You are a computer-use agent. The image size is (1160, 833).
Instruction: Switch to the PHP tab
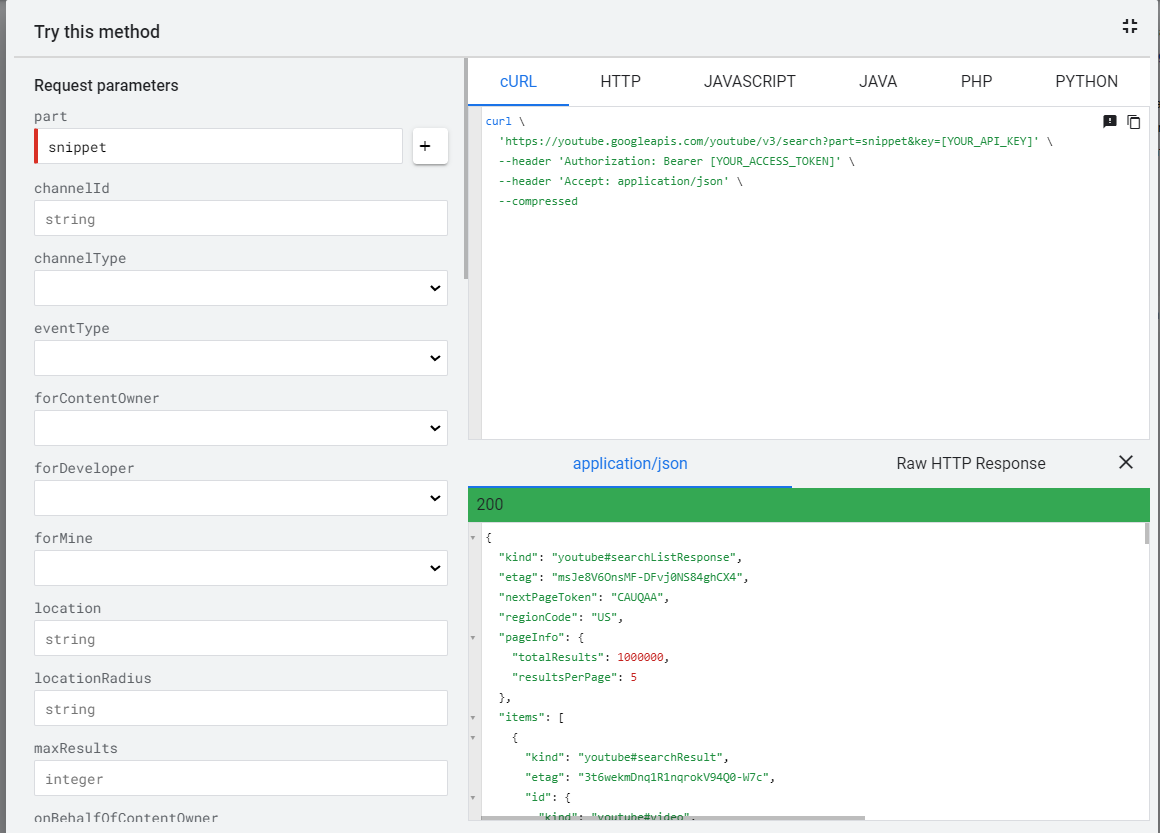coord(976,81)
